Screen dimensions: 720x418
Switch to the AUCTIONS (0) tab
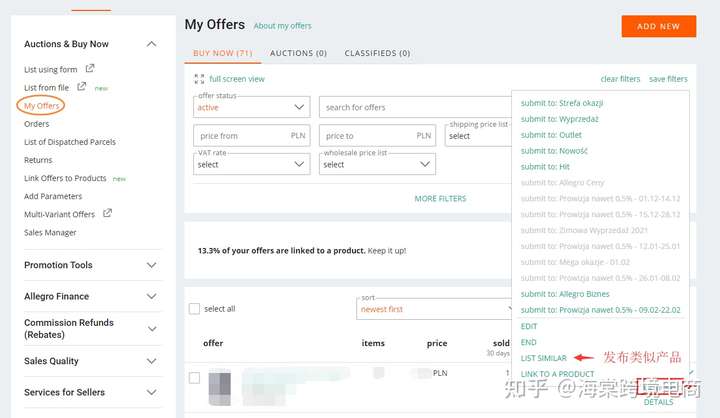(298, 53)
